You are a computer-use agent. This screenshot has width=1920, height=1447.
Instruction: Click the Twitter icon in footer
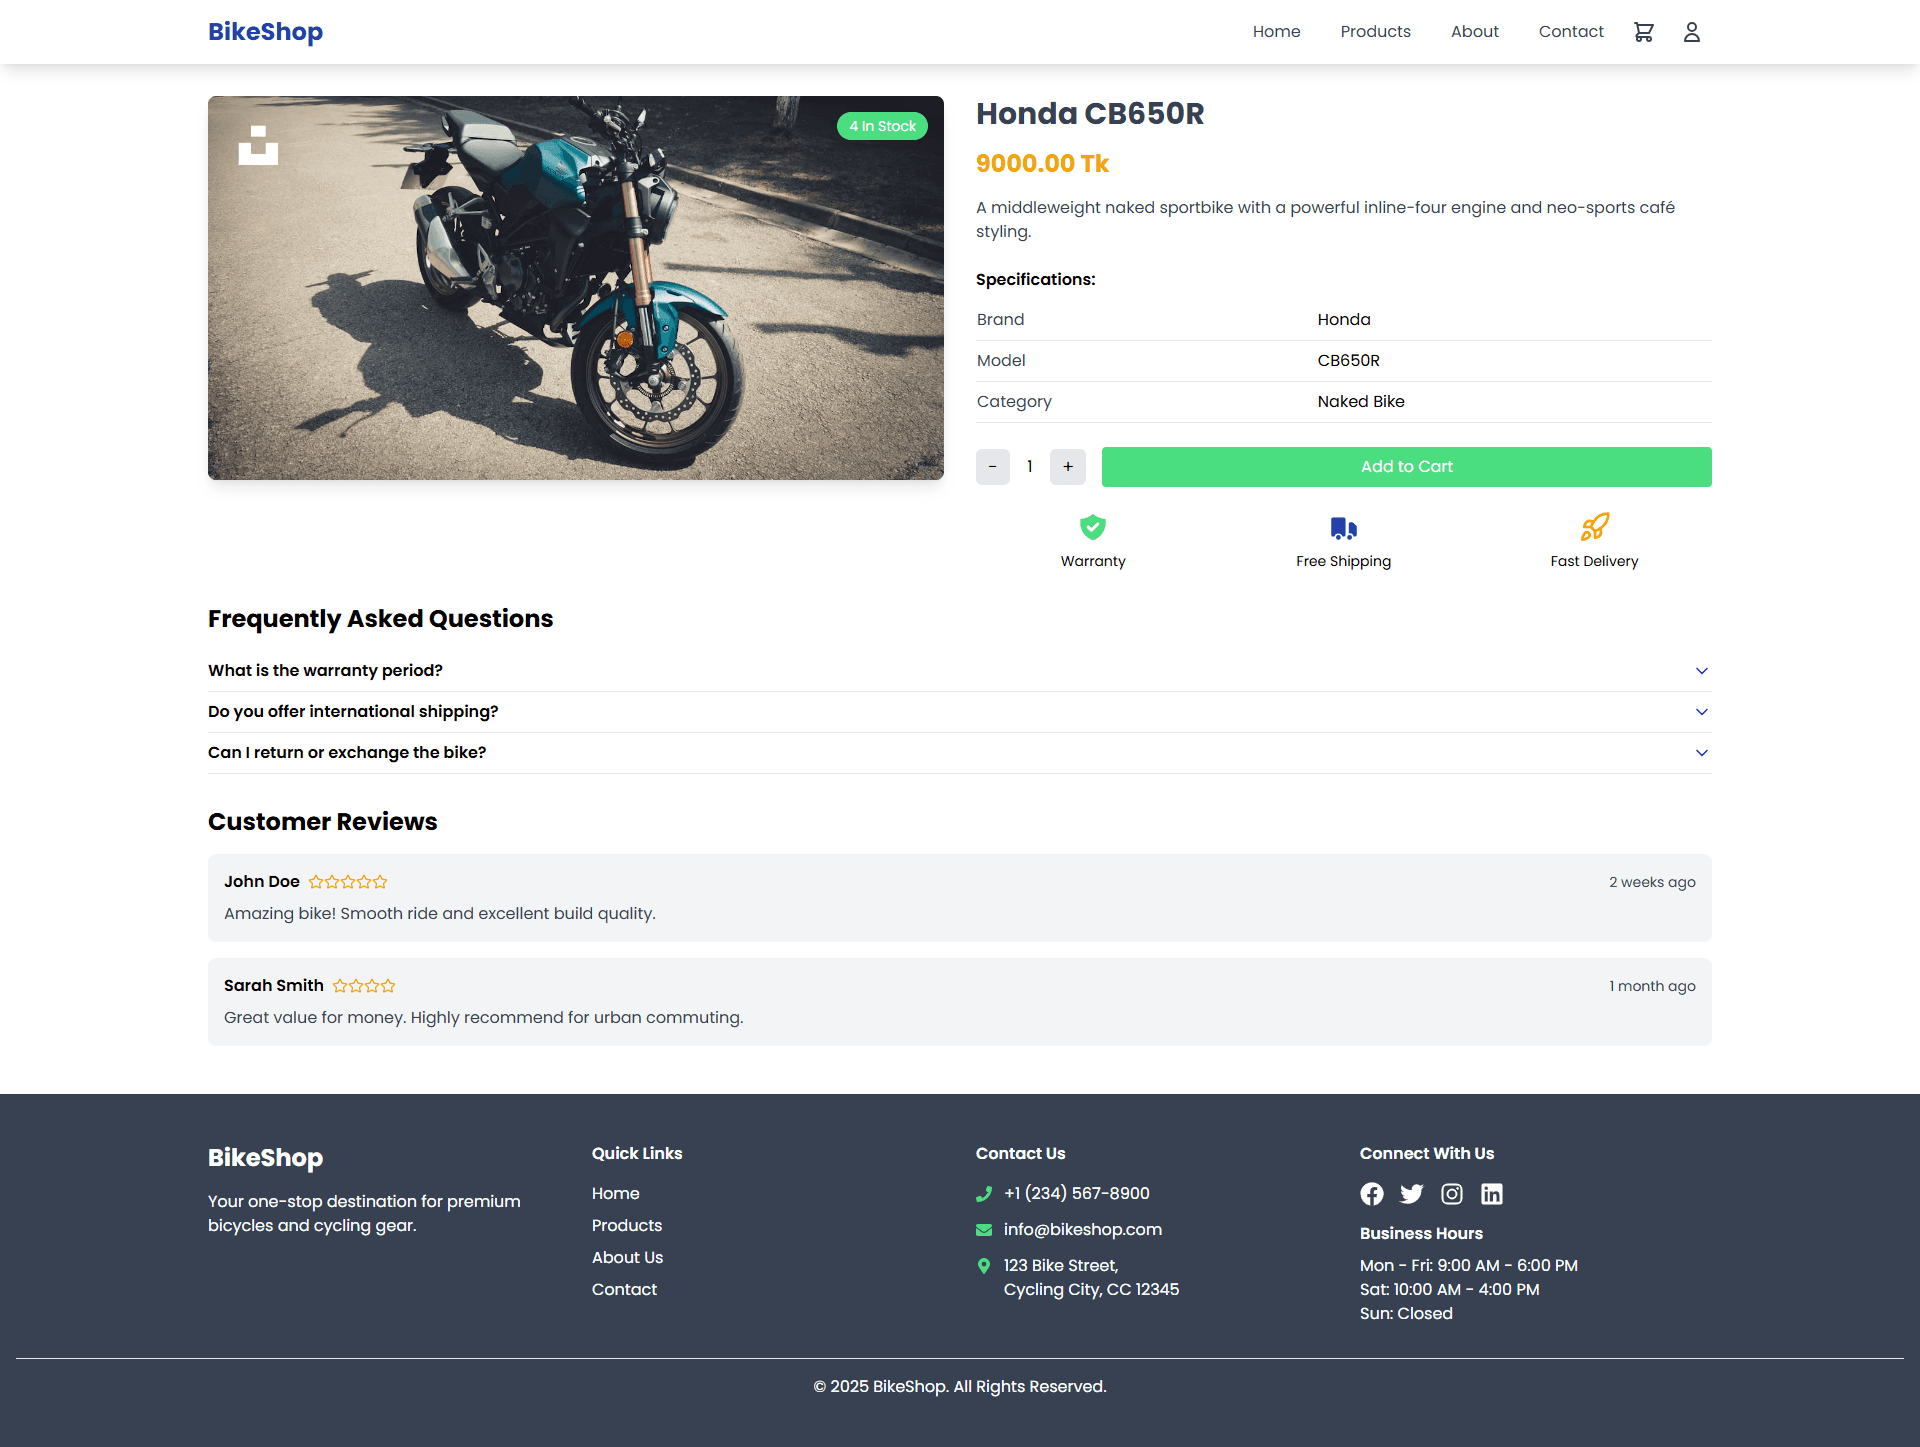click(x=1412, y=1194)
